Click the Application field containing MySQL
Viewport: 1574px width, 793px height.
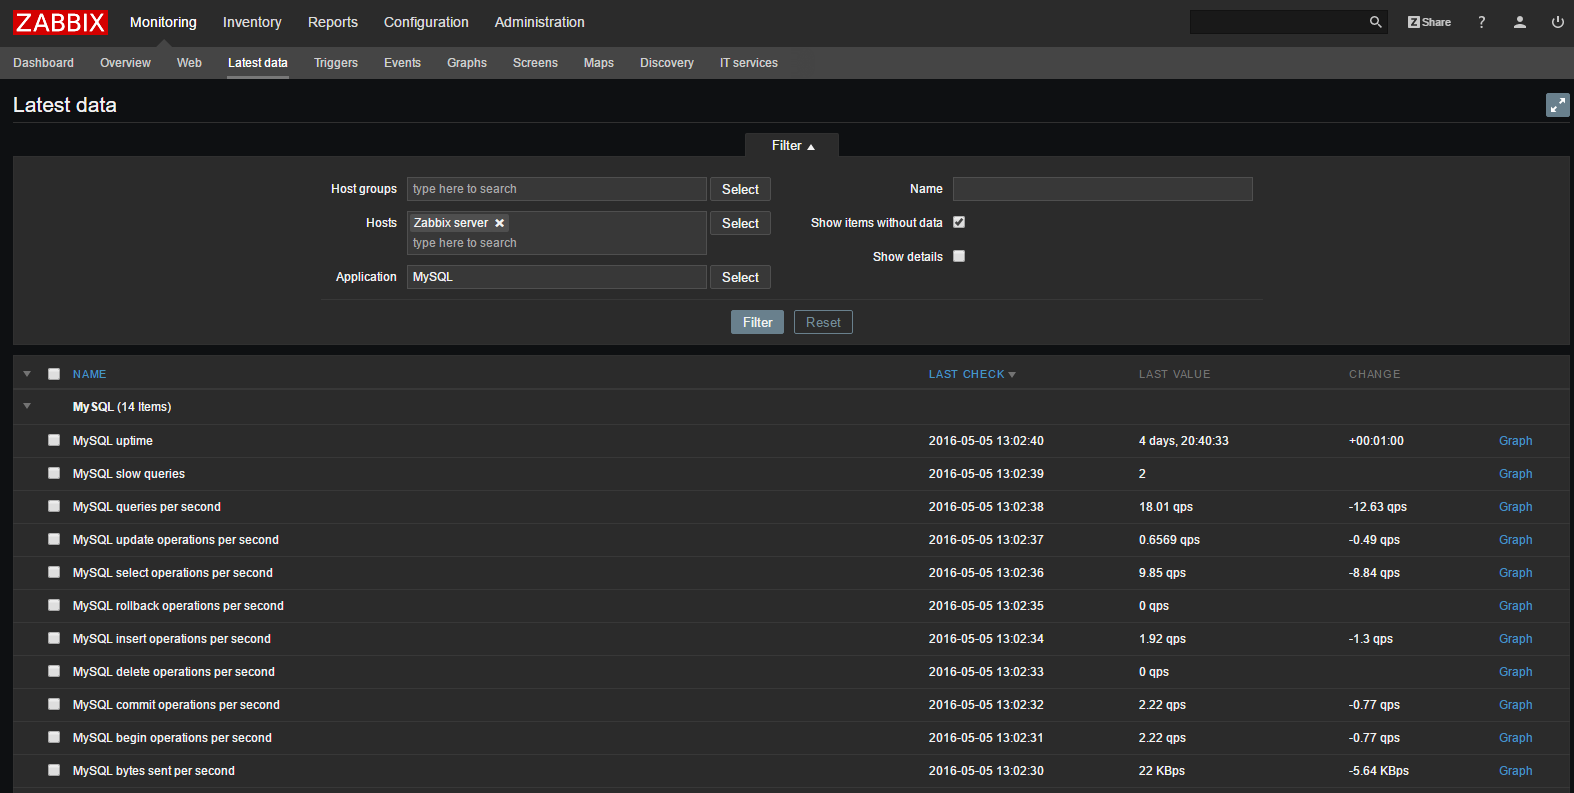tap(557, 277)
